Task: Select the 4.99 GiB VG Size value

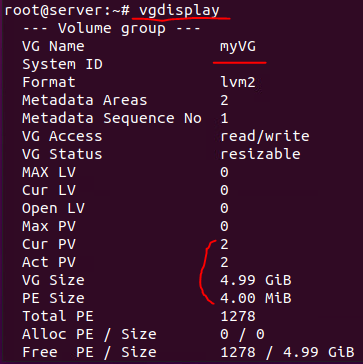Action: [256, 280]
